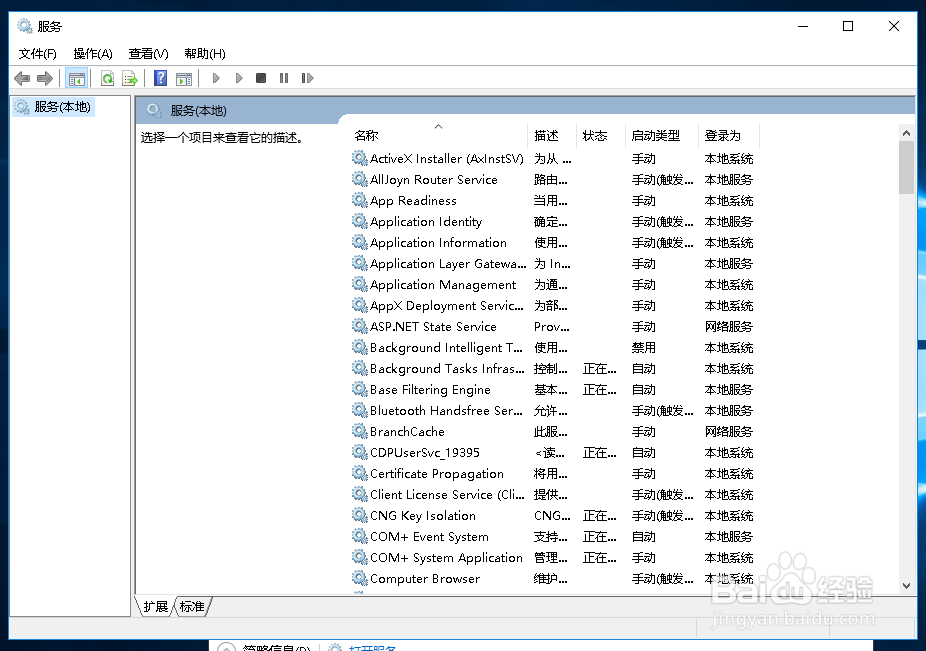The width and height of the screenshot is (926, 651).
Task: Sort by the 状态 column header
Action: (x=599, y=136)
